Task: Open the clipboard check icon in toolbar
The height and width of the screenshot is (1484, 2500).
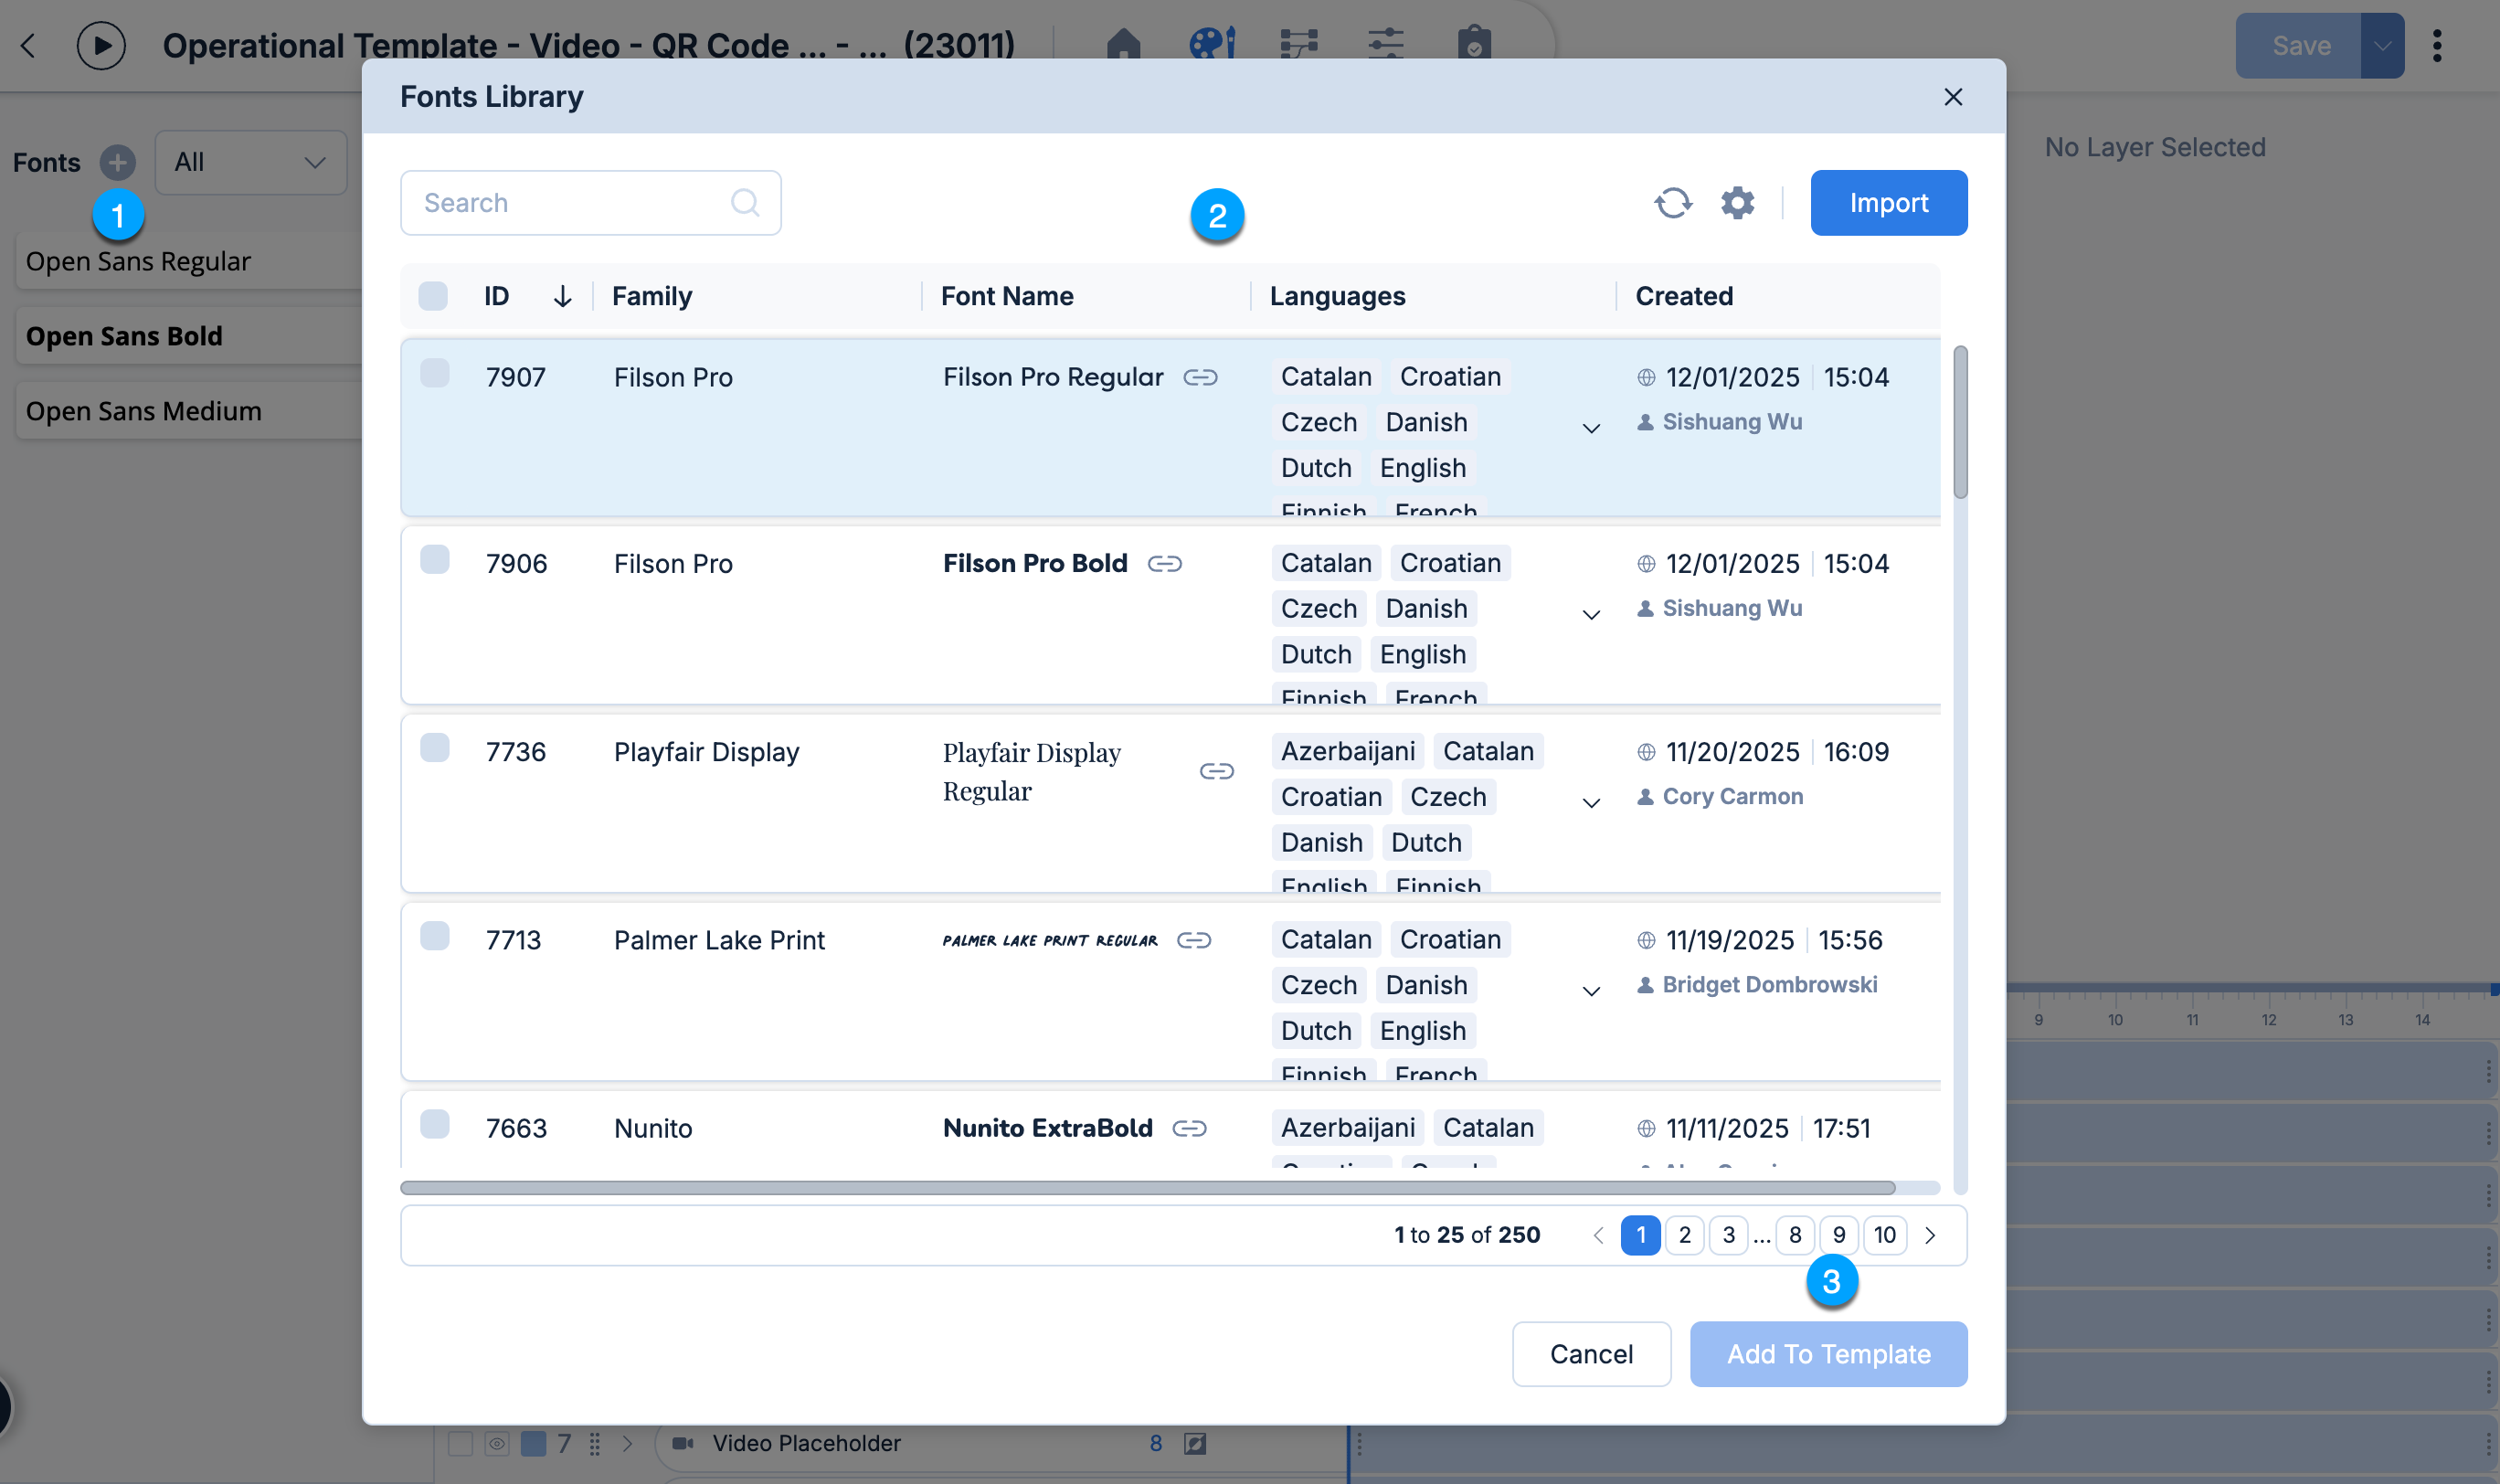Action: click(x=1474, y=44)
